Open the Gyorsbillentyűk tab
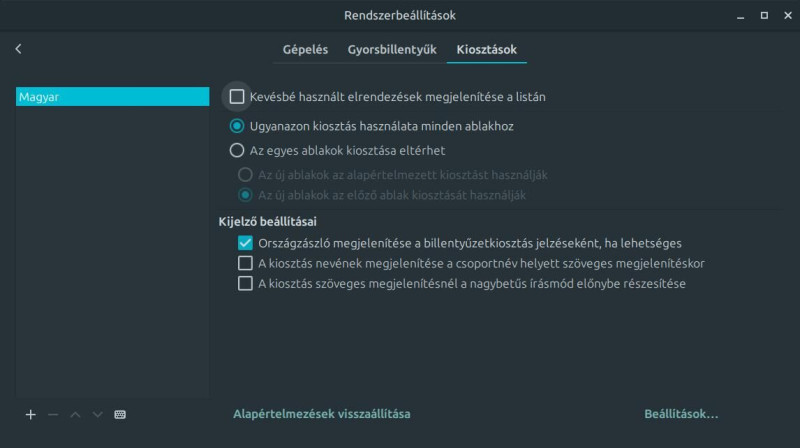The image size is (800, 448). click(392, 49)
